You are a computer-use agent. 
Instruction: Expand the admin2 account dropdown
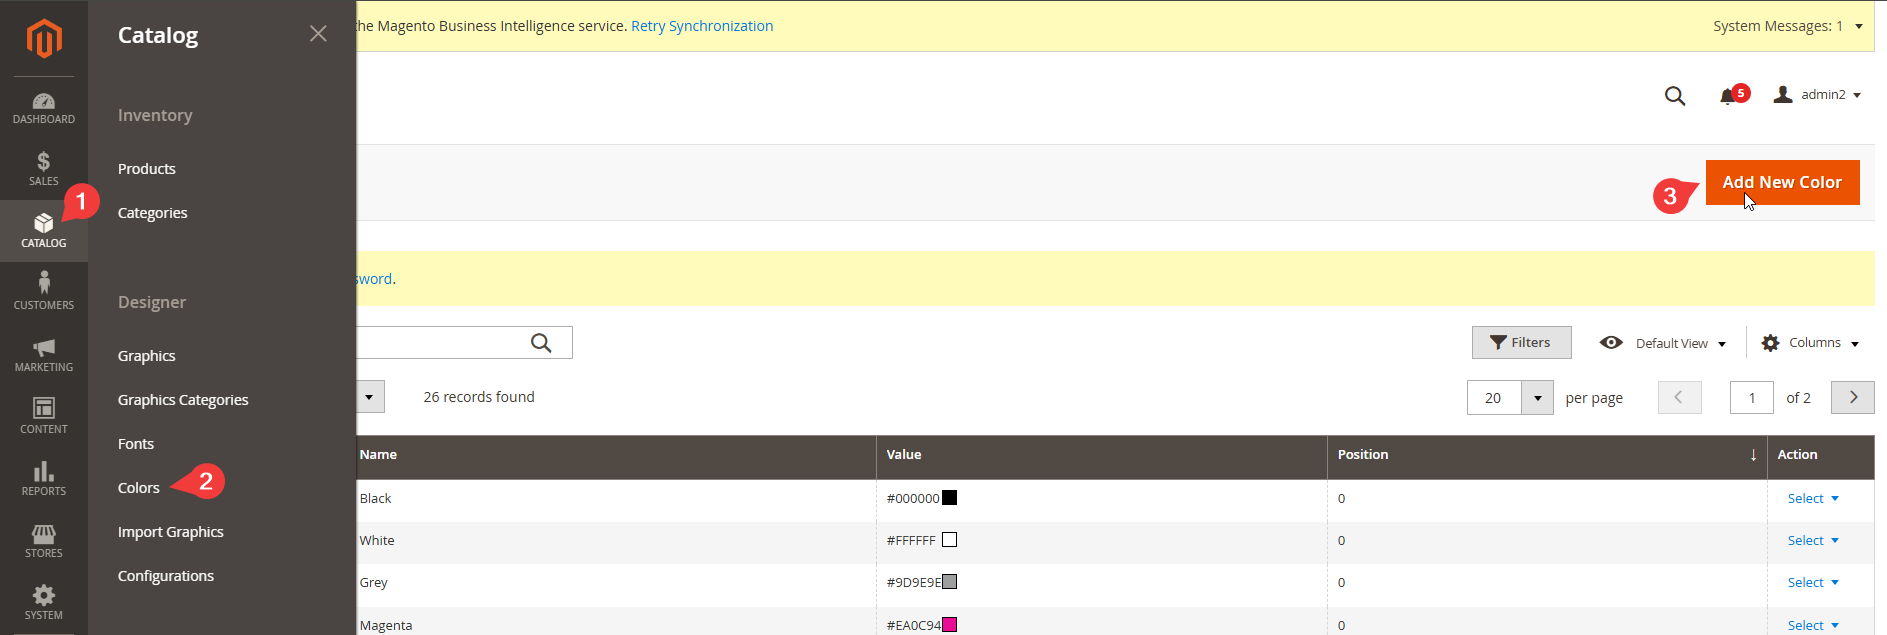[x=1817, y=95]
